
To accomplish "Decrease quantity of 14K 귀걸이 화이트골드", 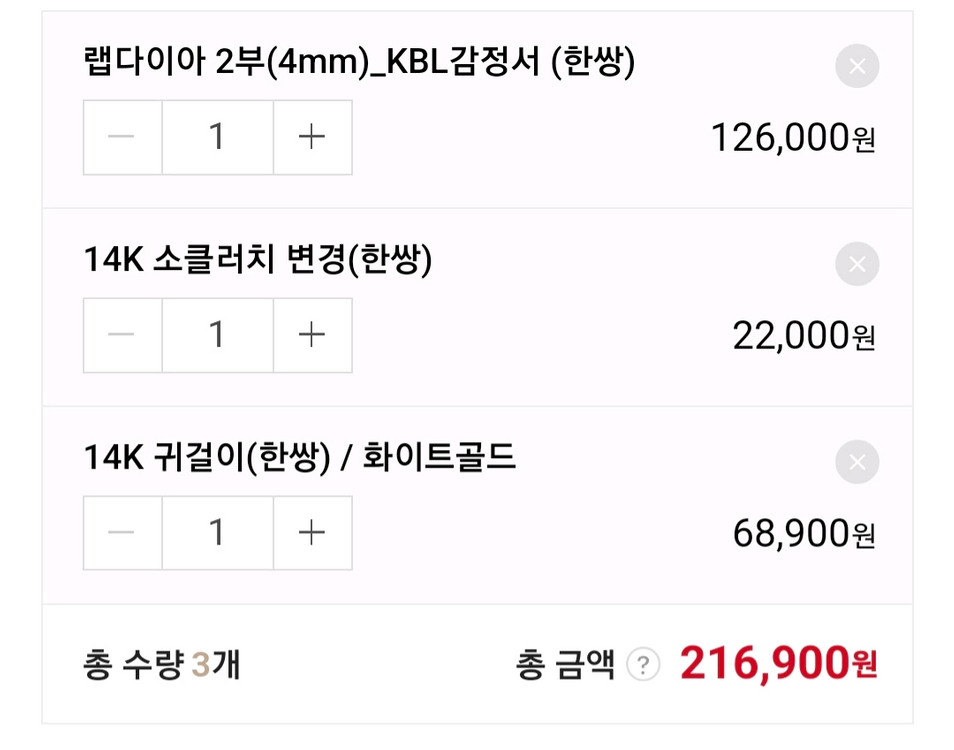I will point(121,532).
